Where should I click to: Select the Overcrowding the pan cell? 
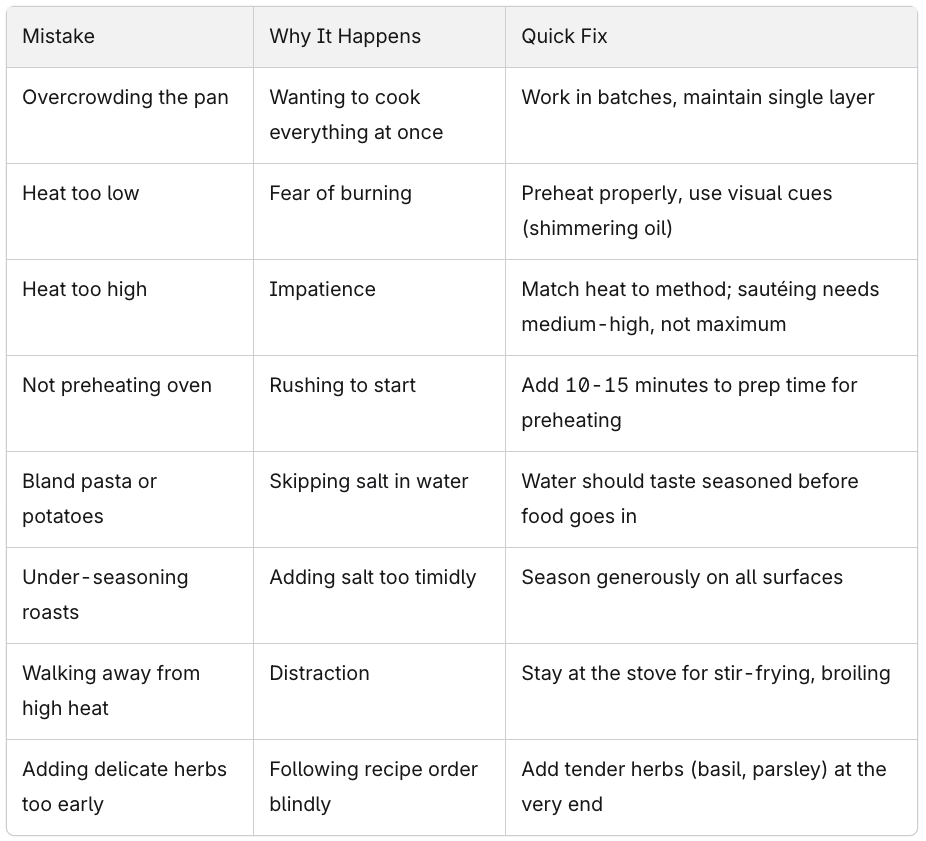(x=130, y=115)
